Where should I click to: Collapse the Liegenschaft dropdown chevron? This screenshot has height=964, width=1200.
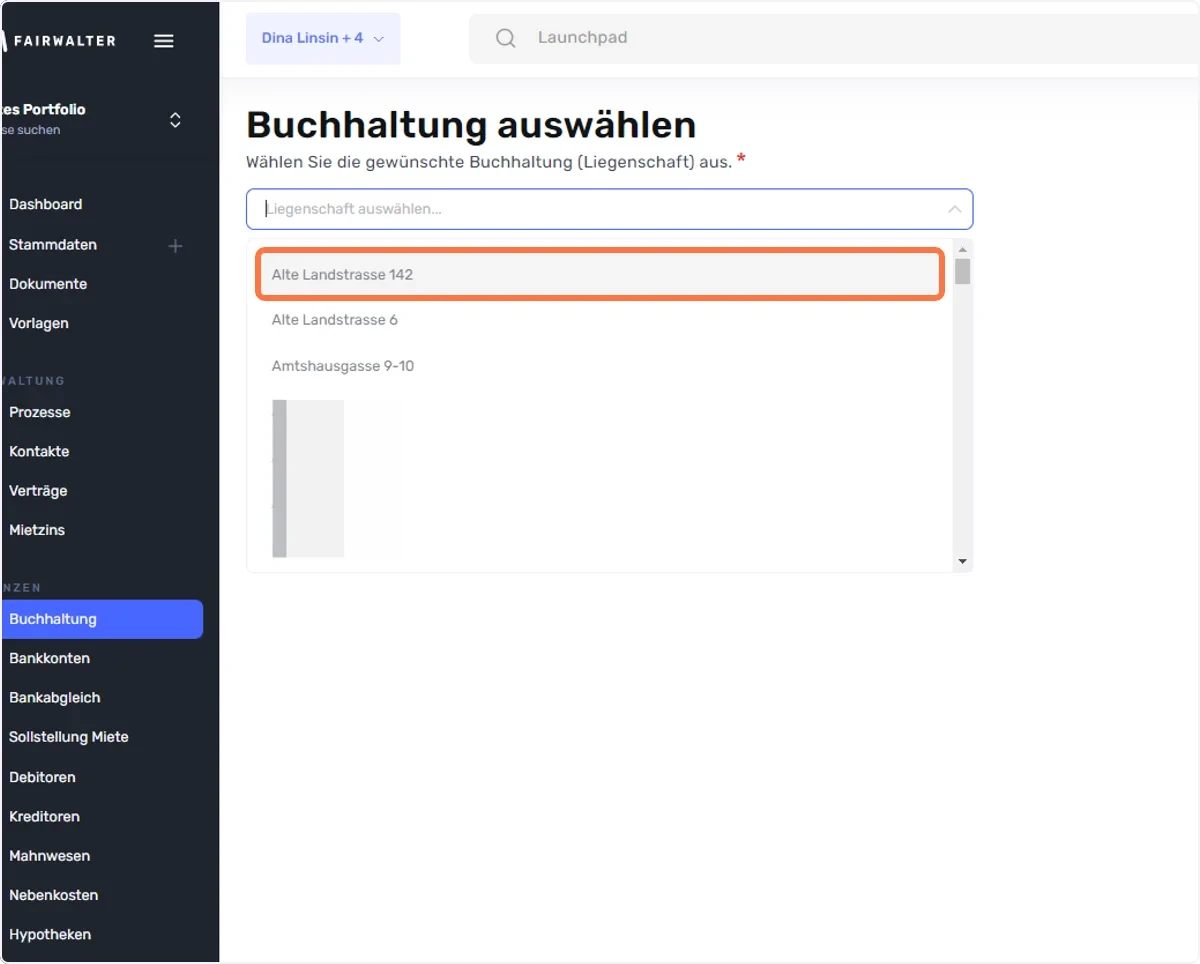[x=954, y=210]
